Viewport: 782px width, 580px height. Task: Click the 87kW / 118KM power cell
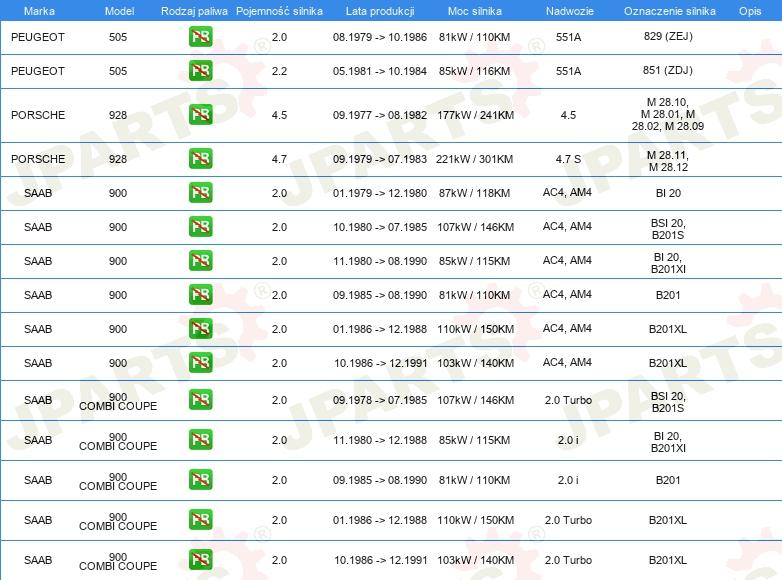coord(474,193)
